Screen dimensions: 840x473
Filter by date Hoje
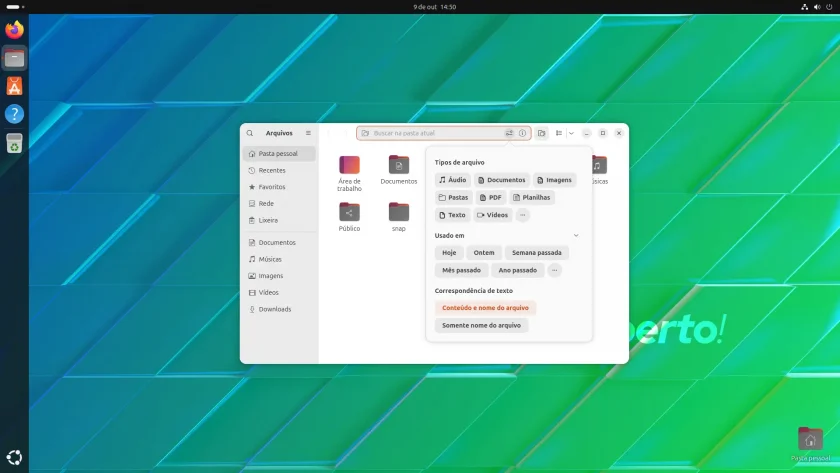[x=449, y=253]
